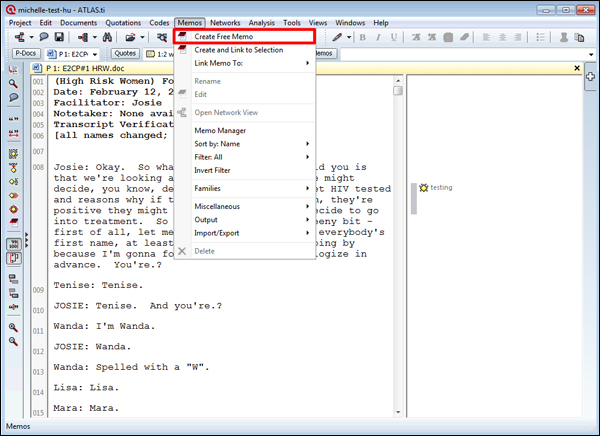This screenshot has width=600, height=436.
Task: Click the plus icon at right edge
Action: coord(592,78)
